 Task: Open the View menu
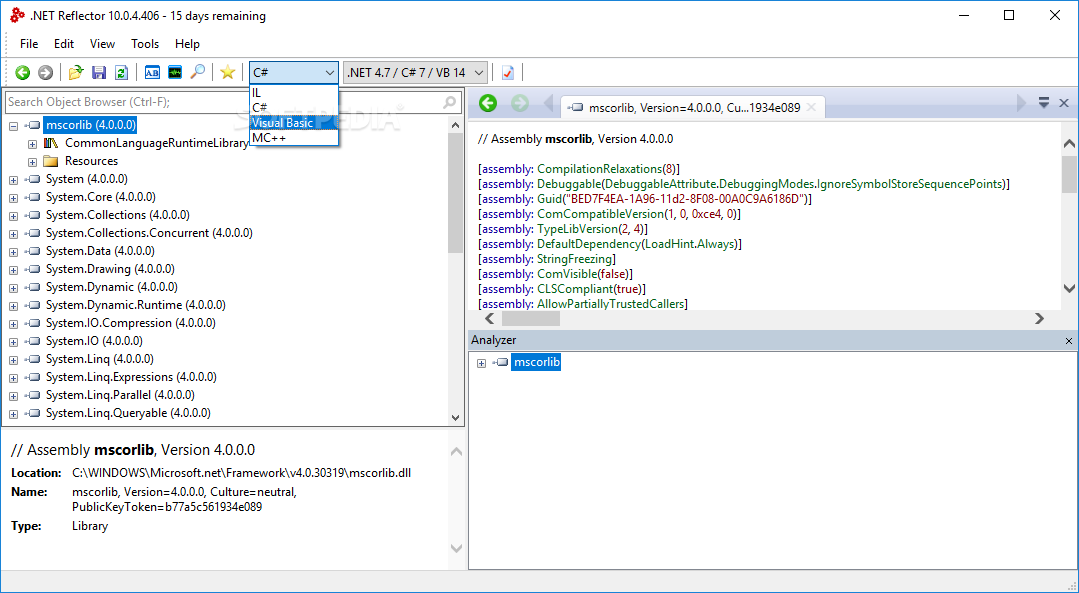(103, 43)
